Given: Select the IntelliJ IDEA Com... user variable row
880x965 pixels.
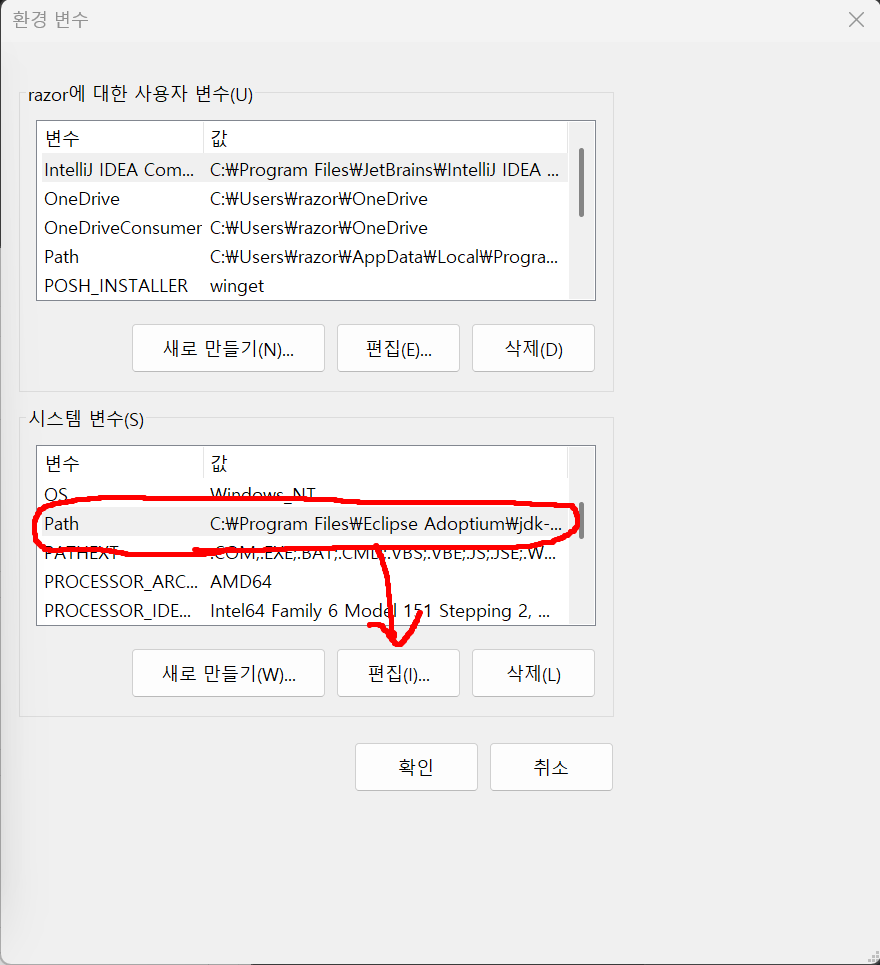Looking at the screenshot, I should point(303,170).
